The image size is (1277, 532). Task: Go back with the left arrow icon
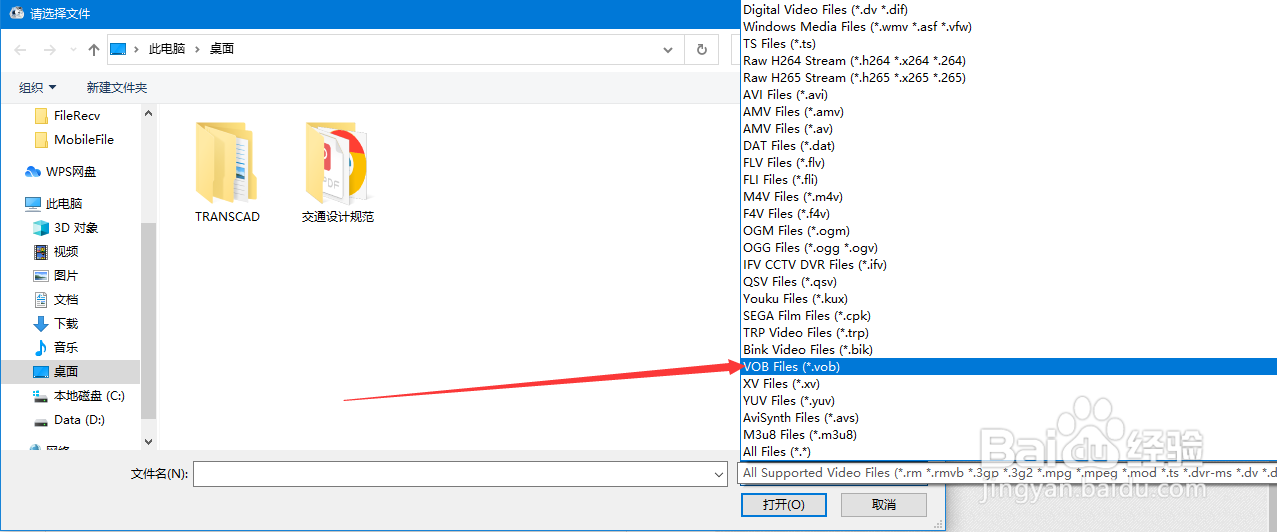21,49
